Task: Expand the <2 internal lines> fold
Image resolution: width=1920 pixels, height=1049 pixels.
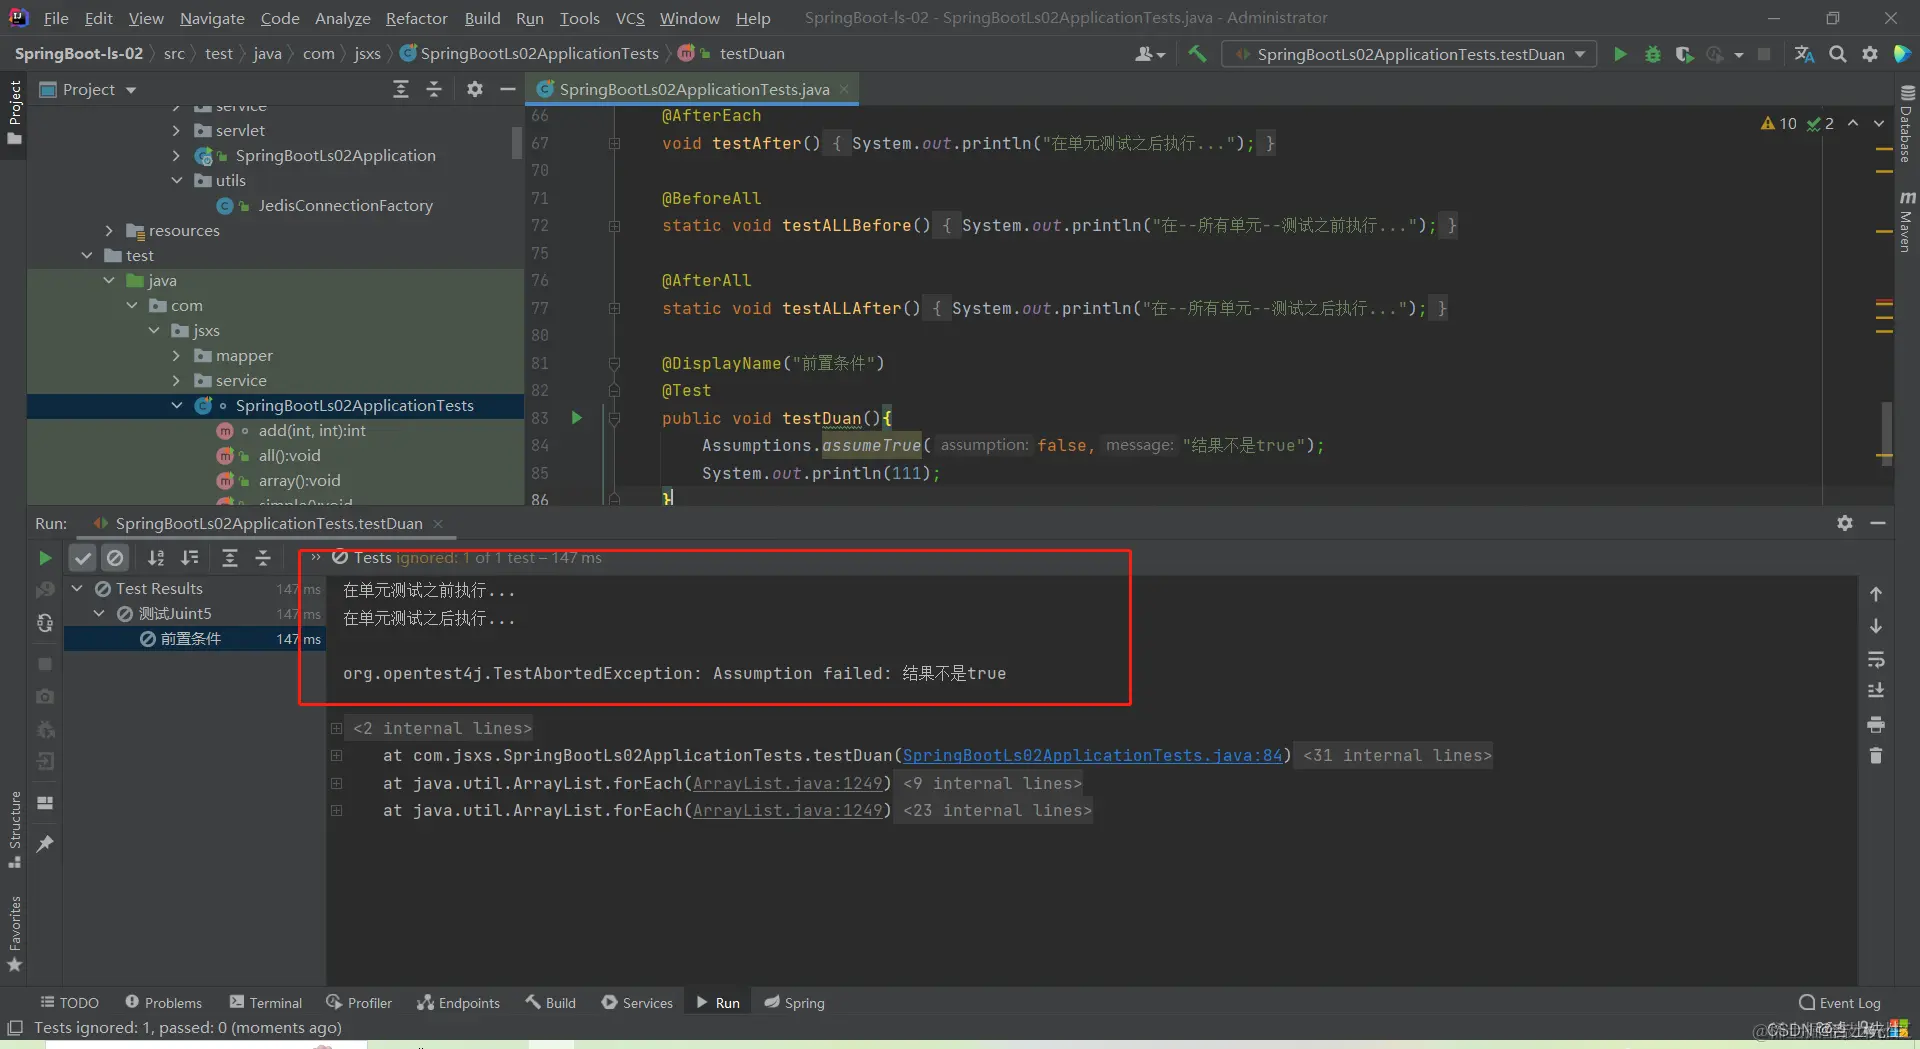Action: click(337, 728)
